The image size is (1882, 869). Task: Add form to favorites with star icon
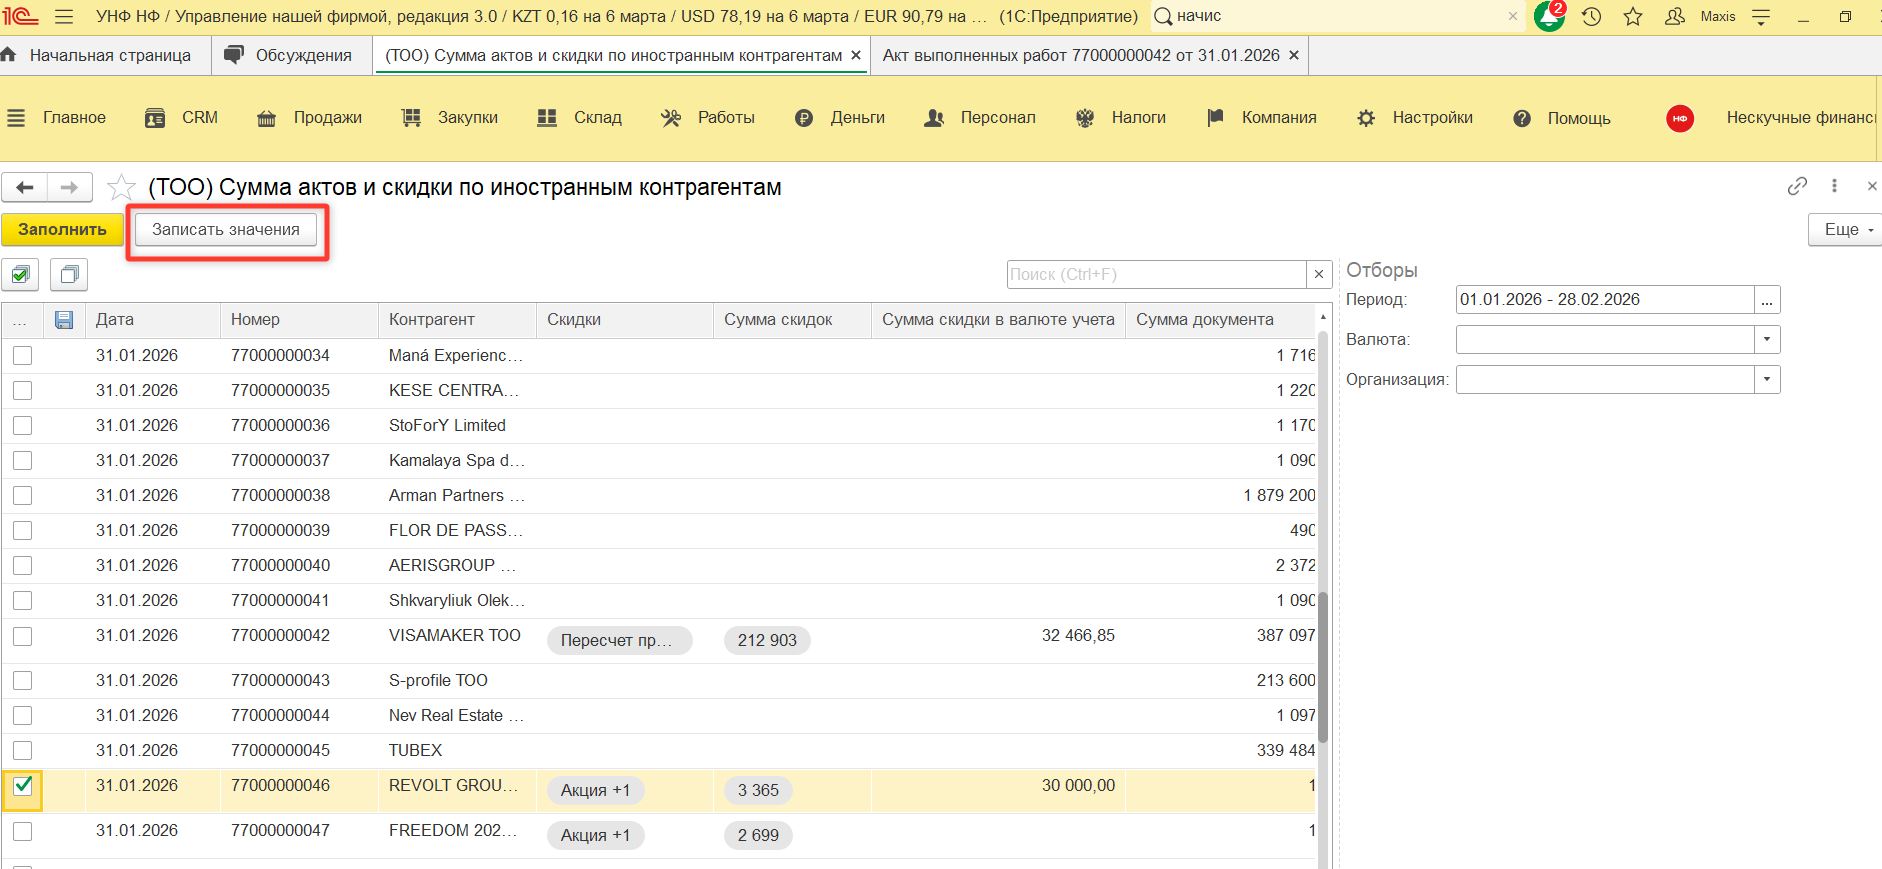(121, 188)
